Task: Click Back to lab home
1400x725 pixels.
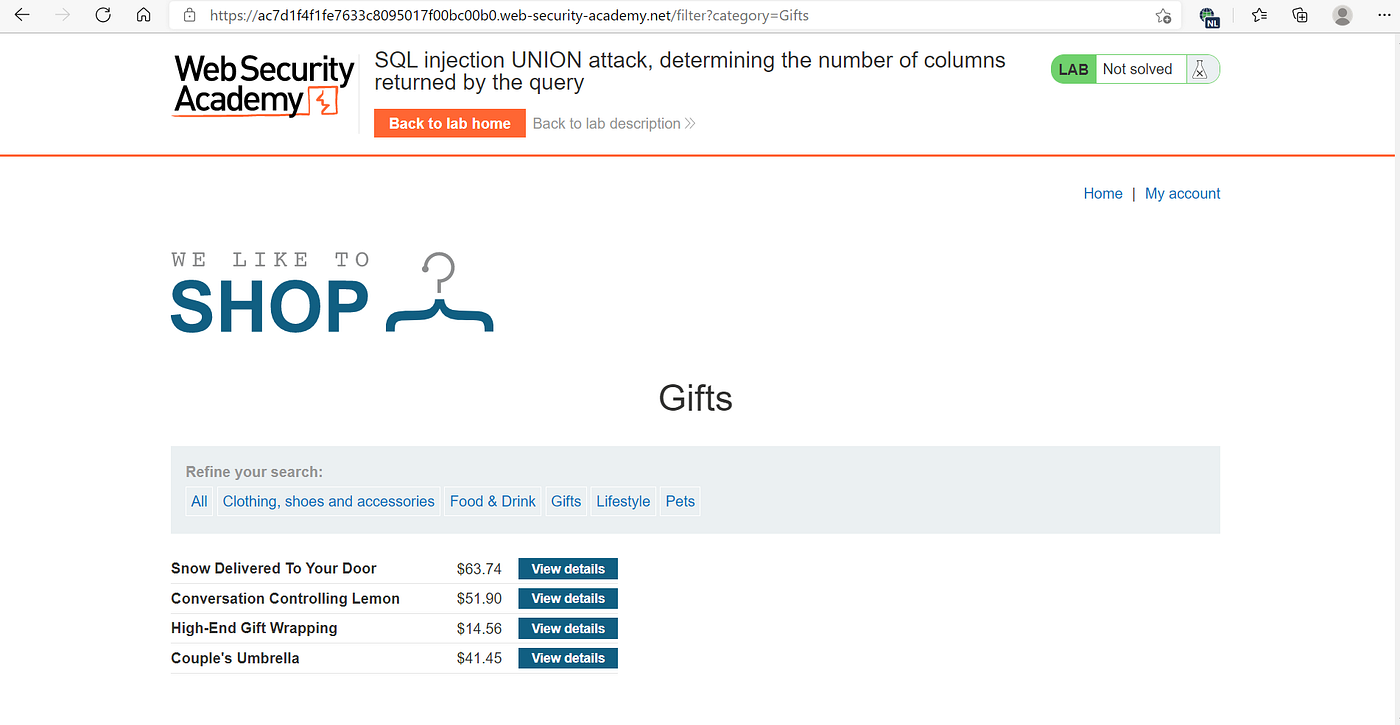Action: click(449, 122)
